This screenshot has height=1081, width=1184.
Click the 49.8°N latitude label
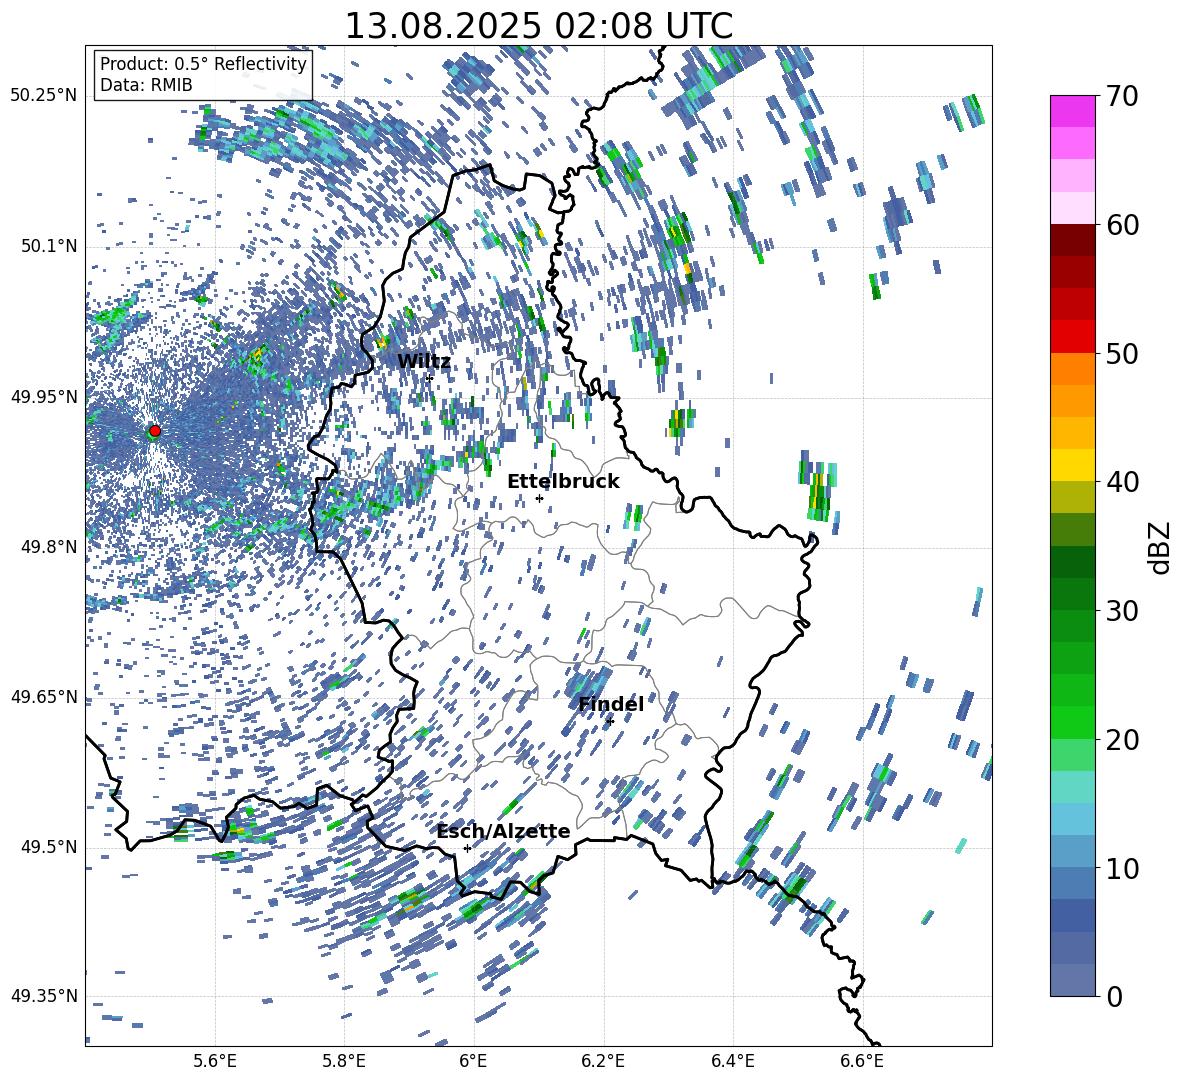(48, 547)
